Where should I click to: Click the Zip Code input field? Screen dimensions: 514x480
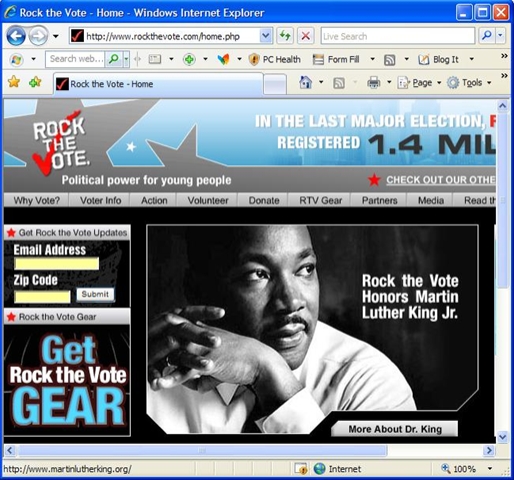pyautogui.click(x=42, y=297)
